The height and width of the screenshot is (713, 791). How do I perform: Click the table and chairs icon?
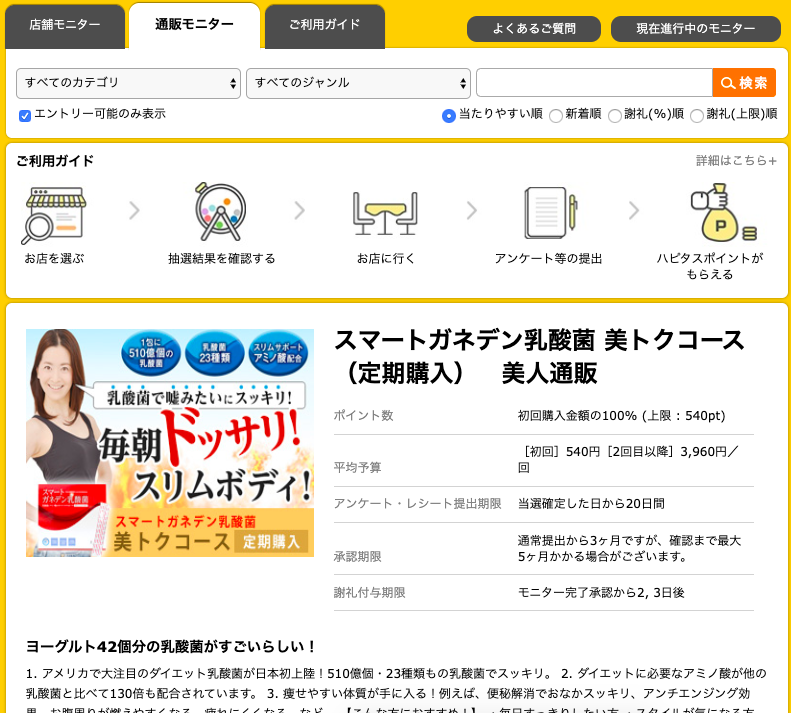[x=385, y=212]
